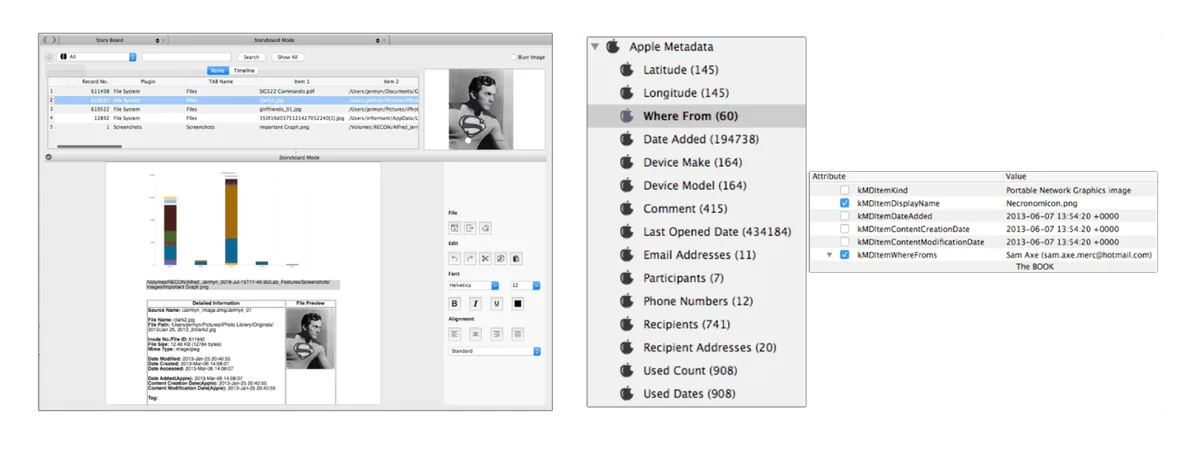Uncheck the kMDItemDisplayName attribute checkbox
Viewport: 1200px width, 456px height.
click(846, 202)
